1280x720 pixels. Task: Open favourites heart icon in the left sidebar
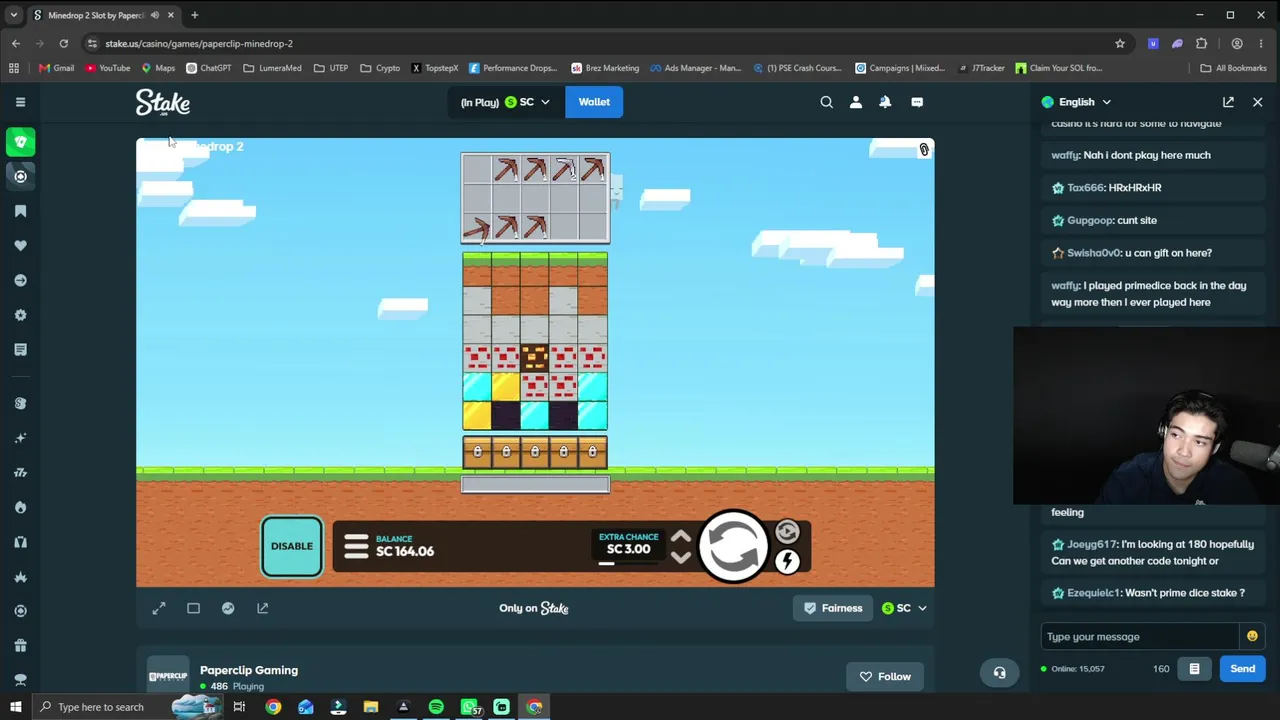point(20,246)
